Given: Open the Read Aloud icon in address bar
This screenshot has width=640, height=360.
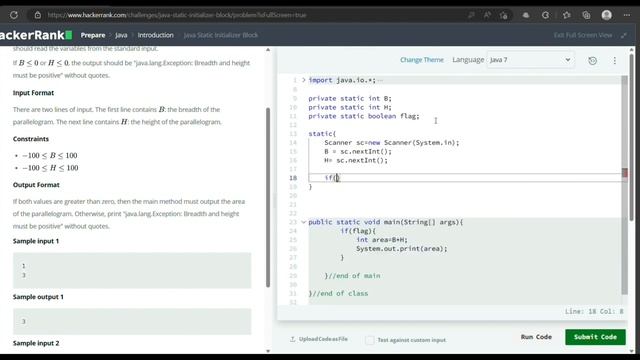Looking at the screenshot, I should [x=487, y=15].
